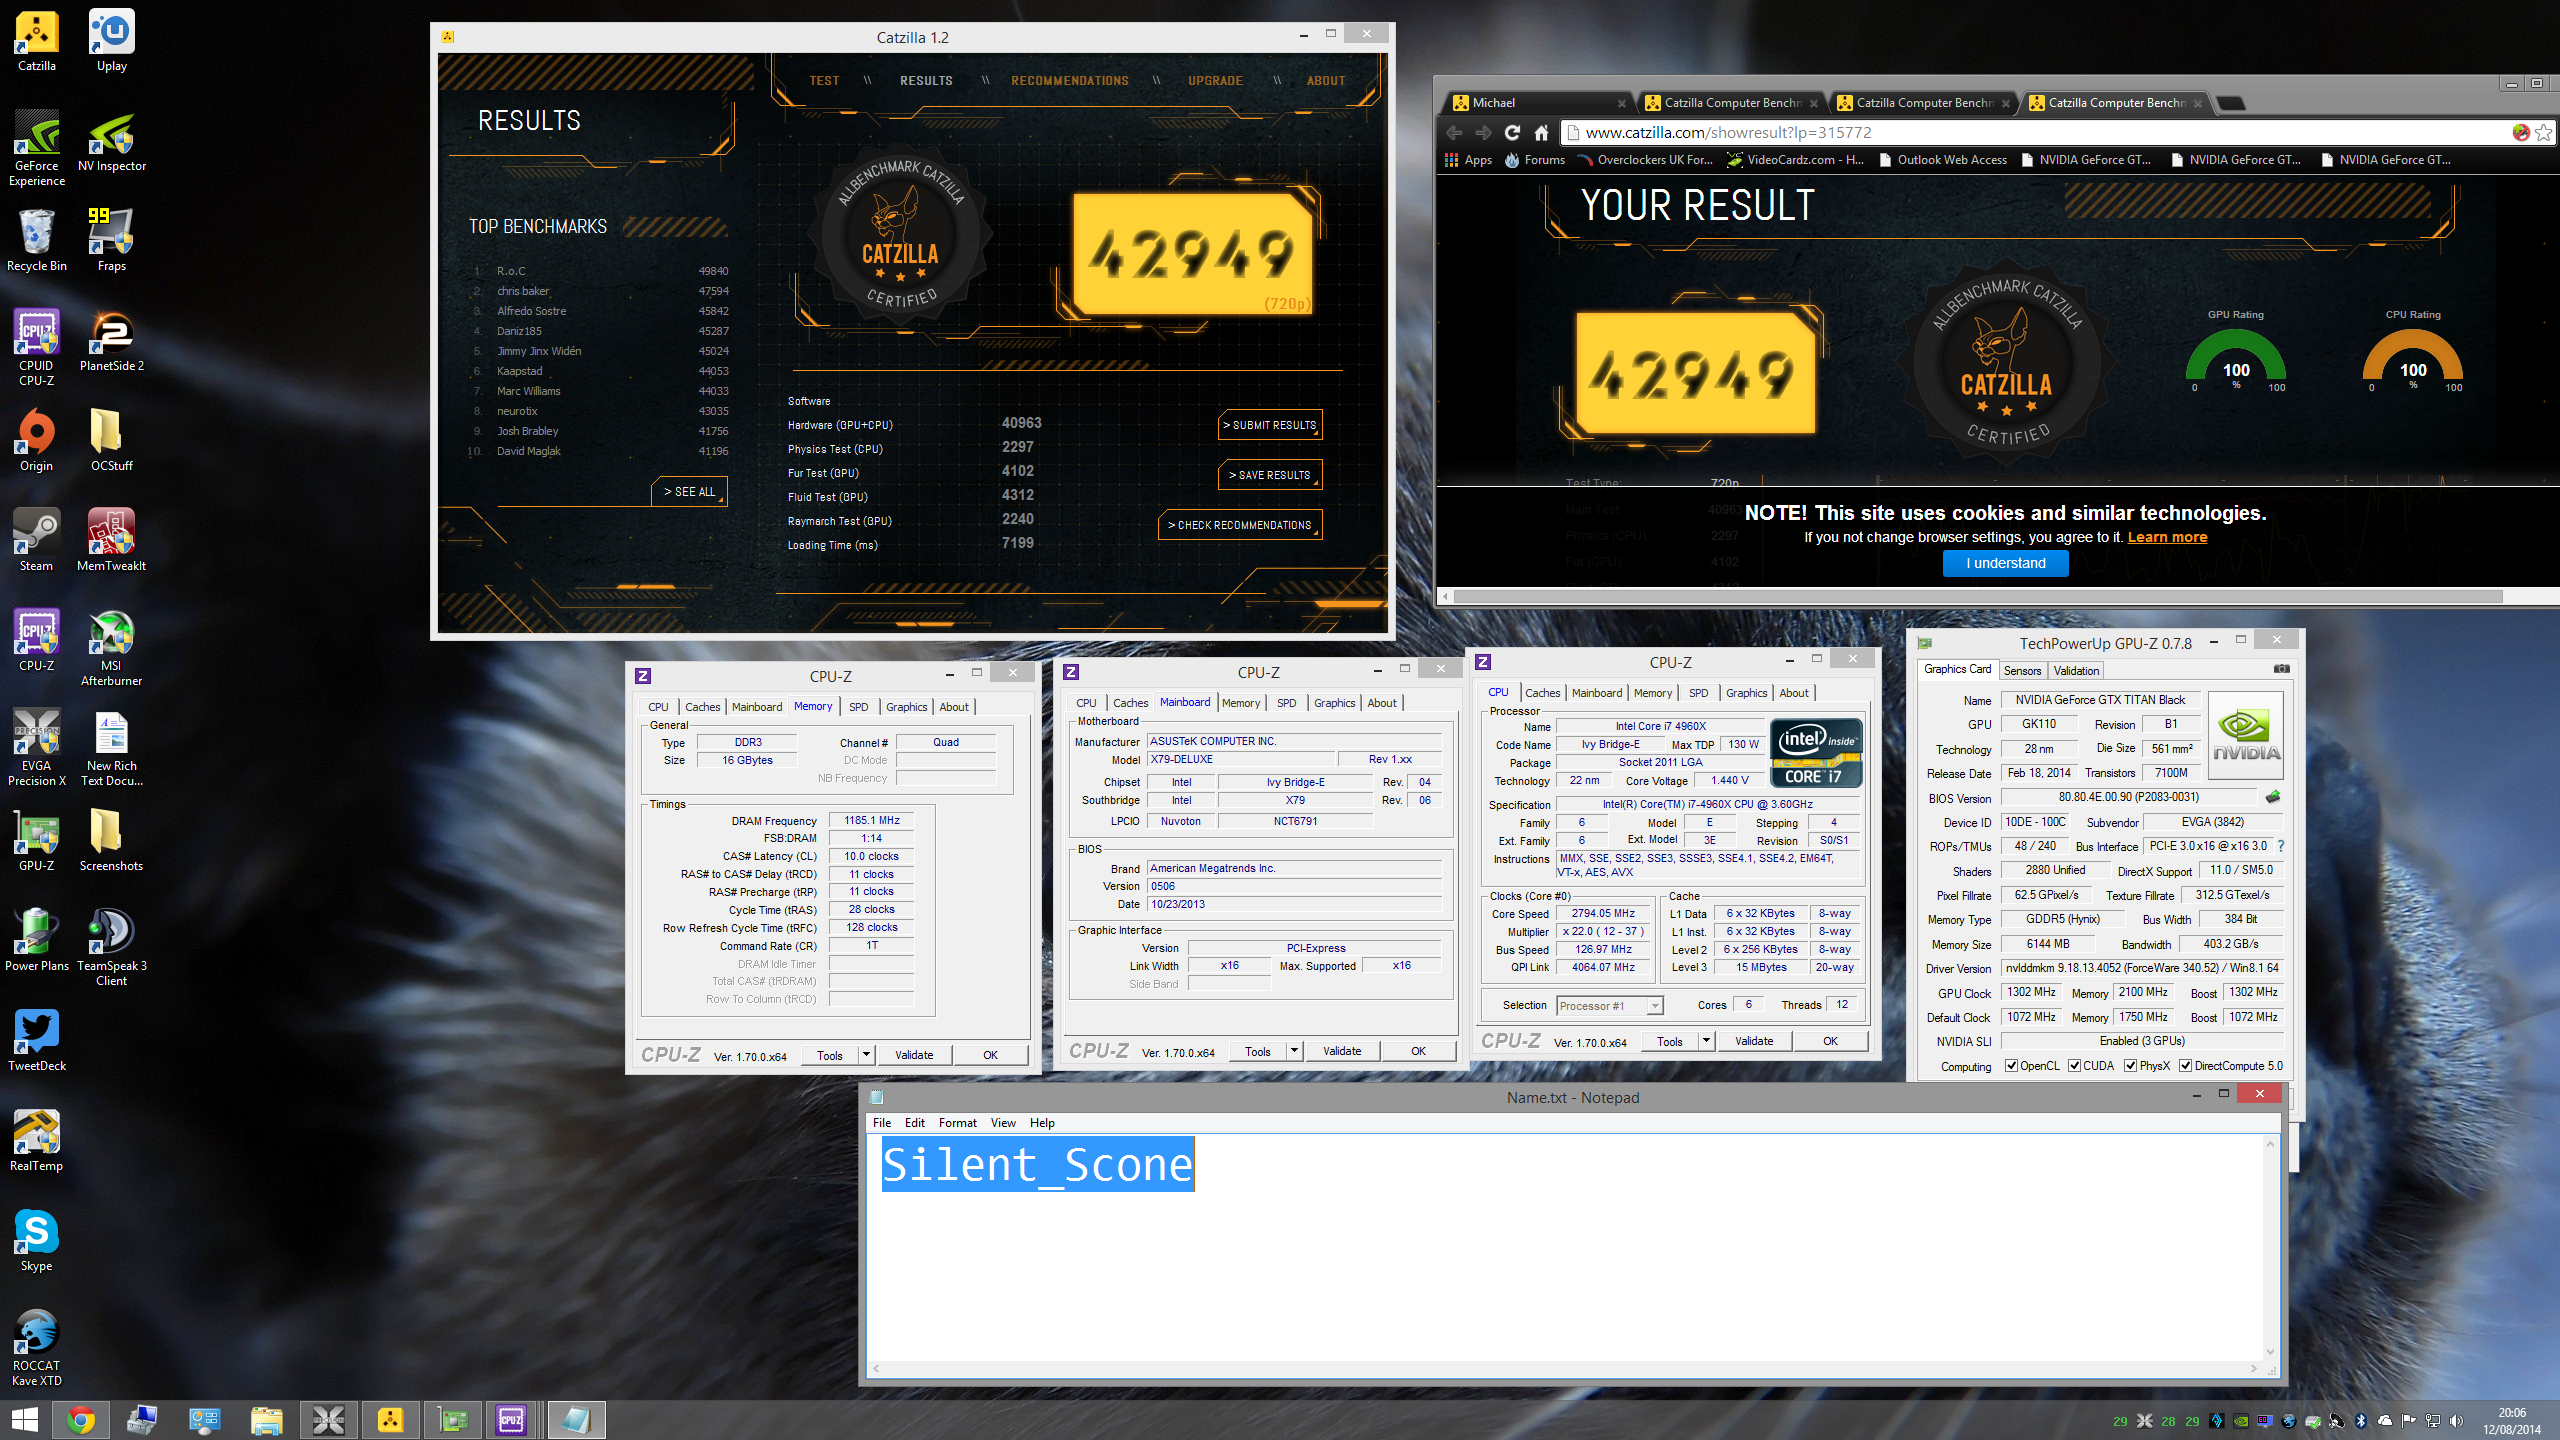This screenshot has height=1440, width=2560.
Task: Open Skype desktop shortcut
Action: (37, 1240)
